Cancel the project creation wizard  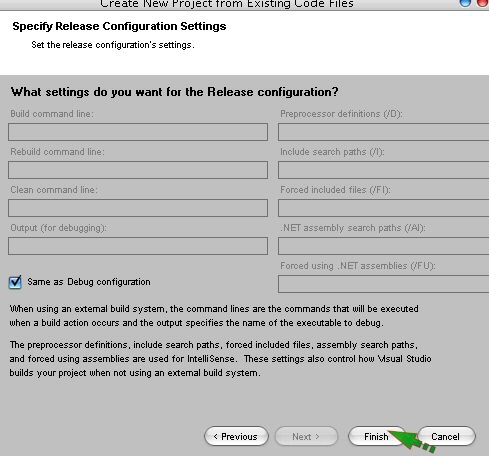click(x=446, y=436)
